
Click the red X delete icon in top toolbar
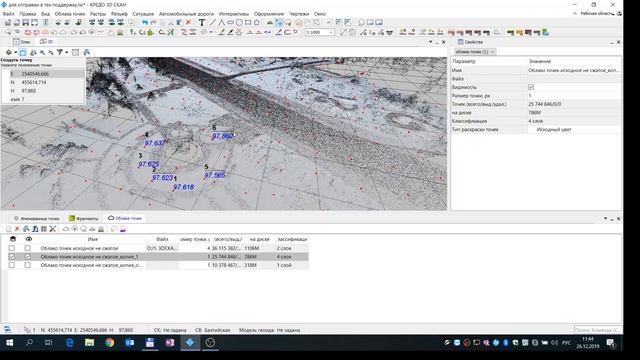189,22
